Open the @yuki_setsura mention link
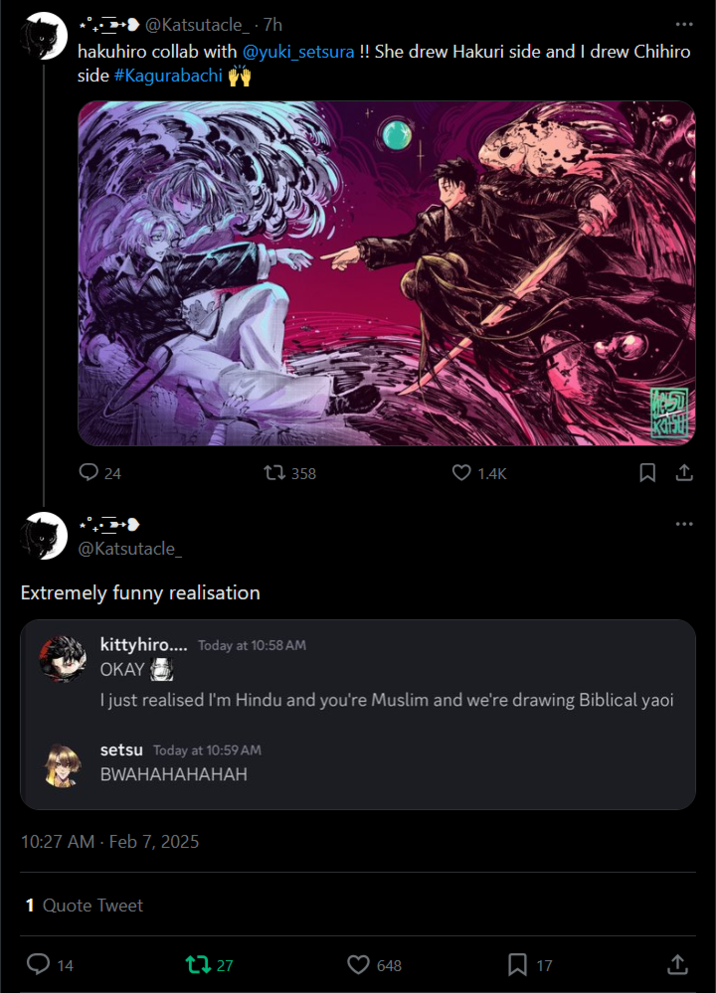Viewport: 716px width, 993px height. click(298, 52)
